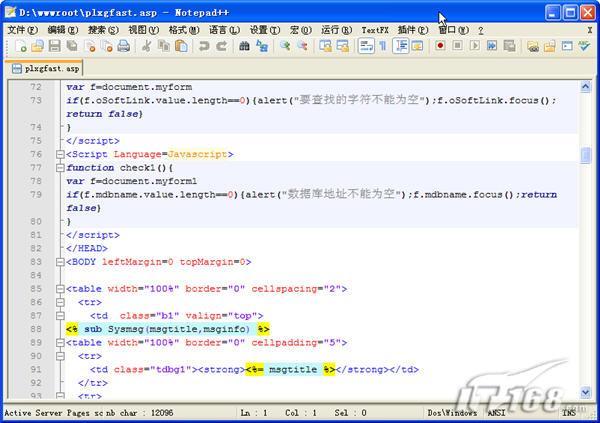Click the Replace toolbar icon
This screenshot has width=600, height=423.
(x=262, y=46)
